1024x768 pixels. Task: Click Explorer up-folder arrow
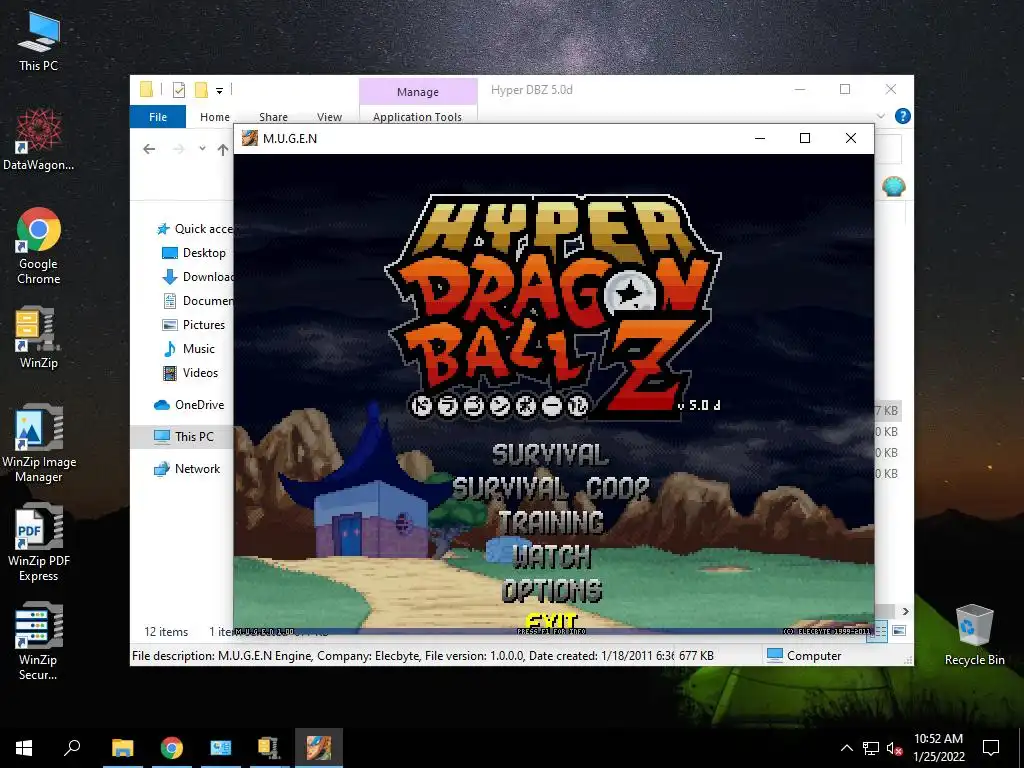tap(223, 150)
